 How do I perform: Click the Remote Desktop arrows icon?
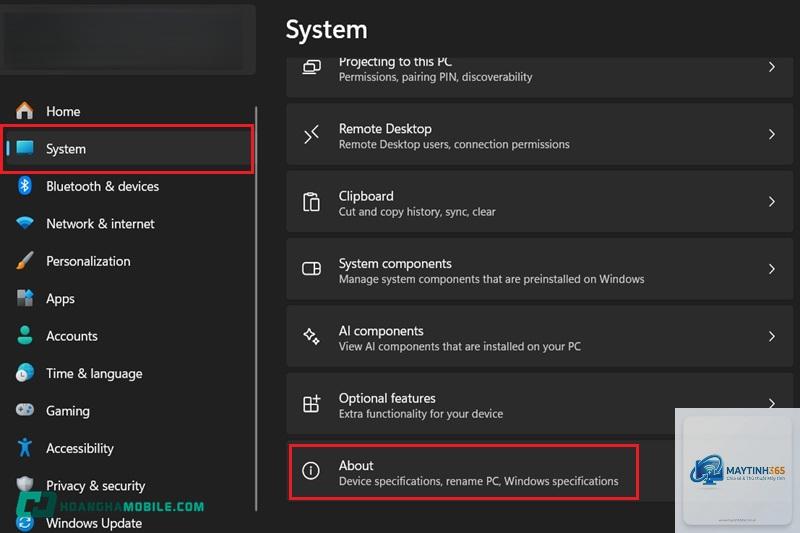click(312, 134)
